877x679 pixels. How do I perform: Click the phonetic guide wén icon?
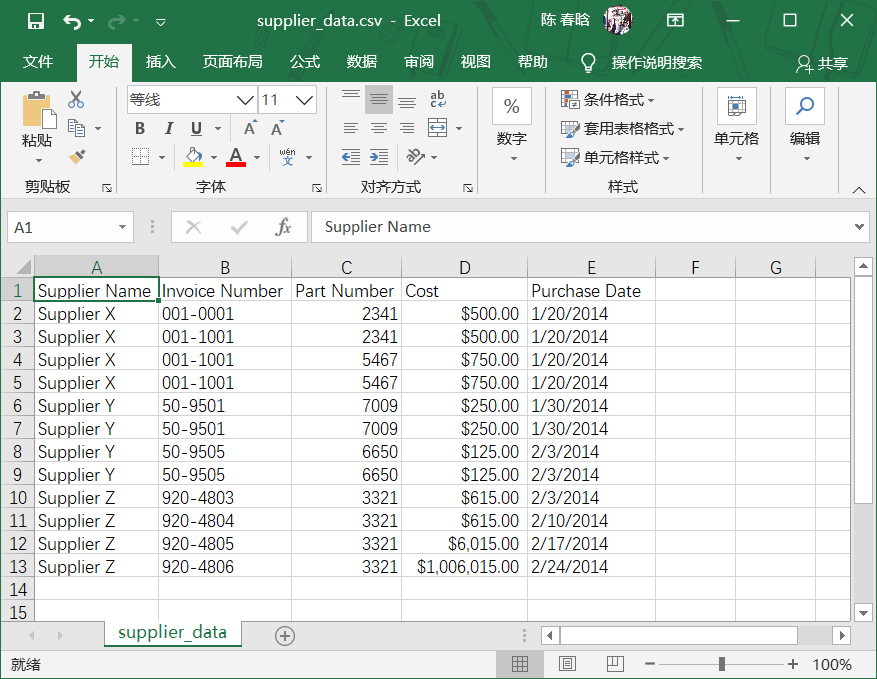[x=287, y=157]
